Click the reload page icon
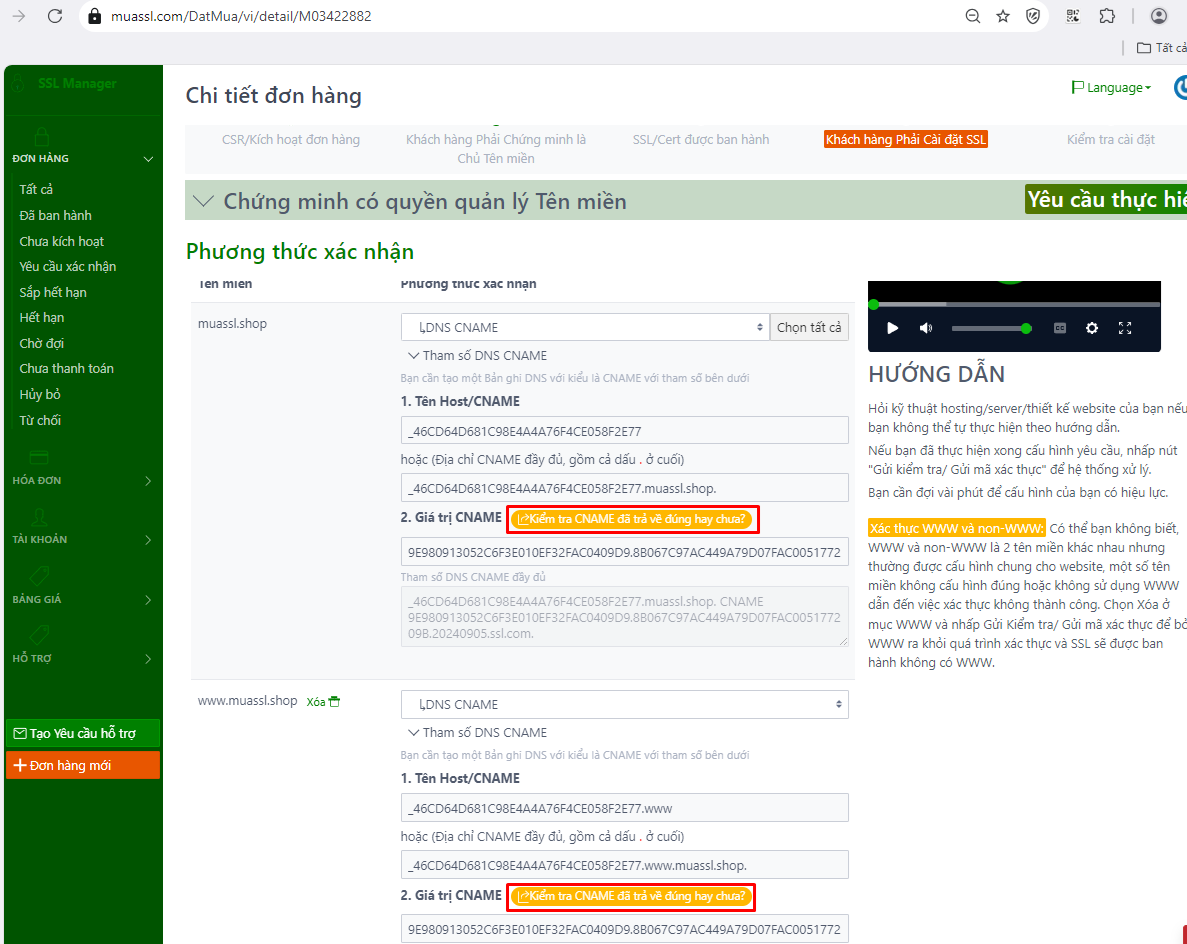 pos(55,16)
